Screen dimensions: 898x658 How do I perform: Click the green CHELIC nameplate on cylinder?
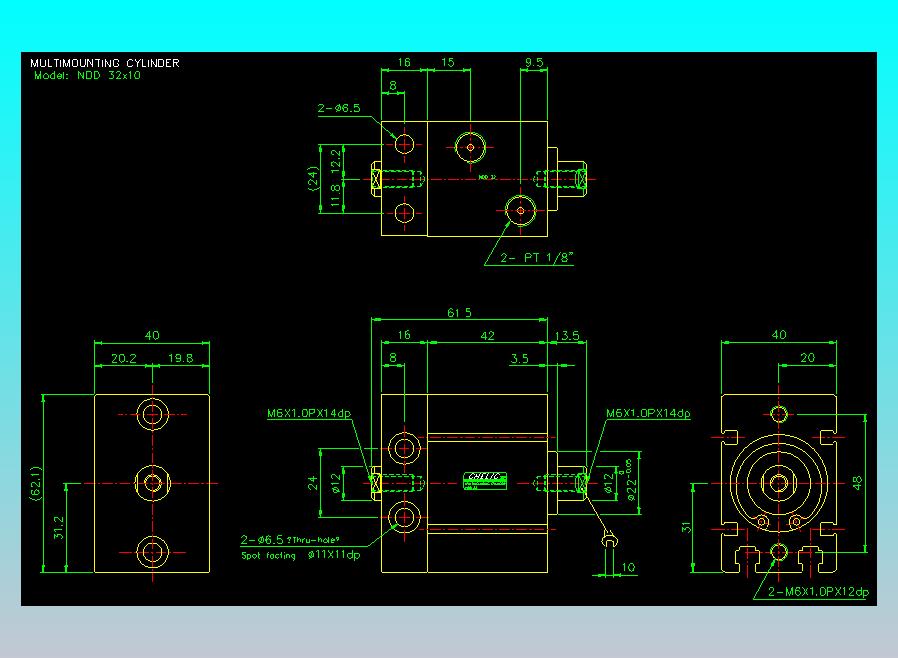[x=485, y=480]
